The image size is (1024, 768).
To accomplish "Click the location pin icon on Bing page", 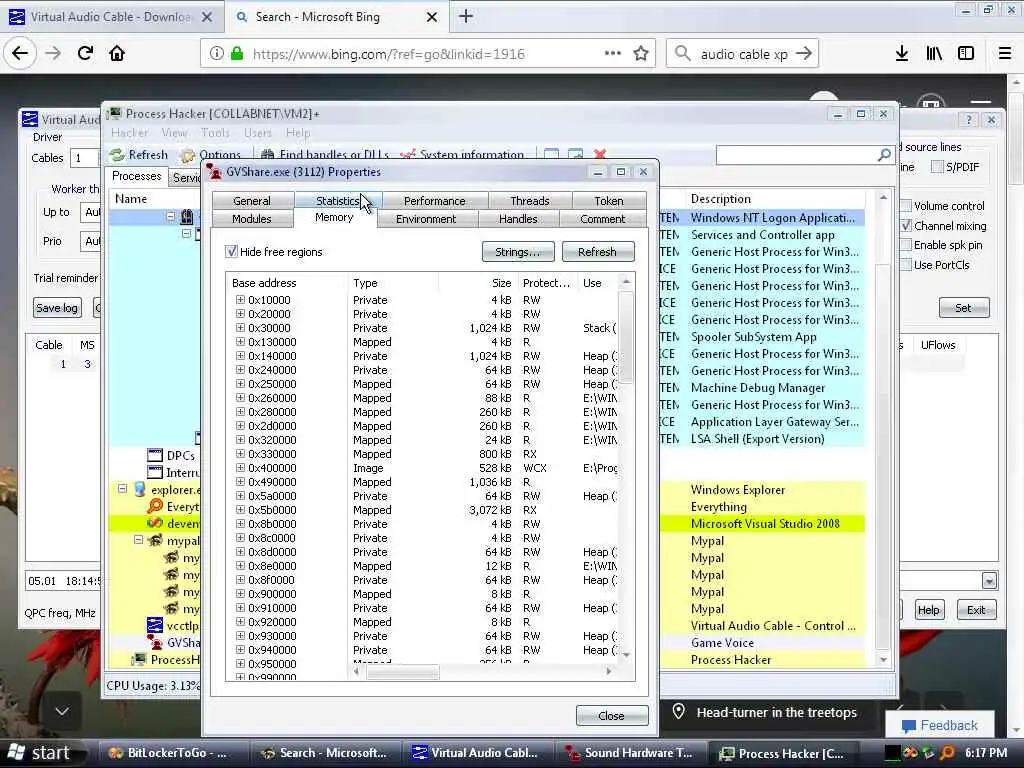I will coord(679,712).
